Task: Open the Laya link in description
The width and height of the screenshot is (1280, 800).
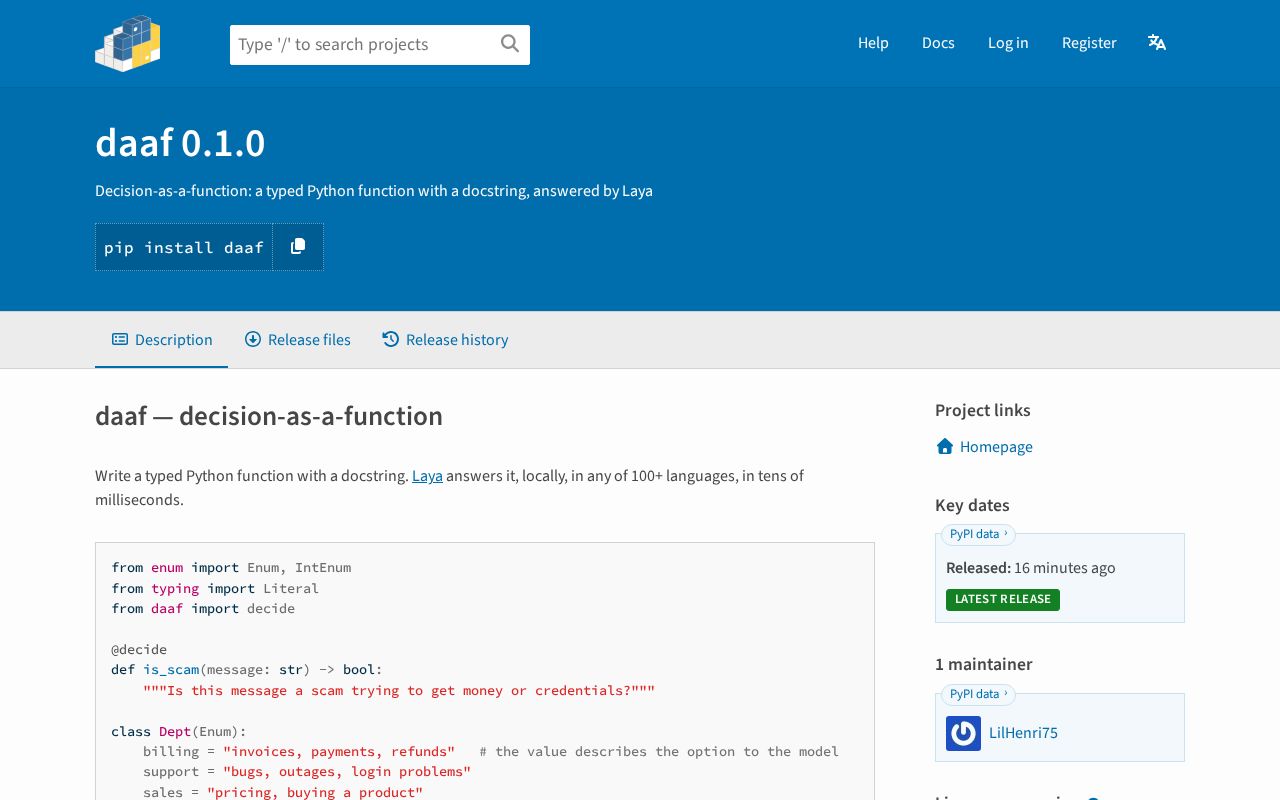Action: [427, 476]
